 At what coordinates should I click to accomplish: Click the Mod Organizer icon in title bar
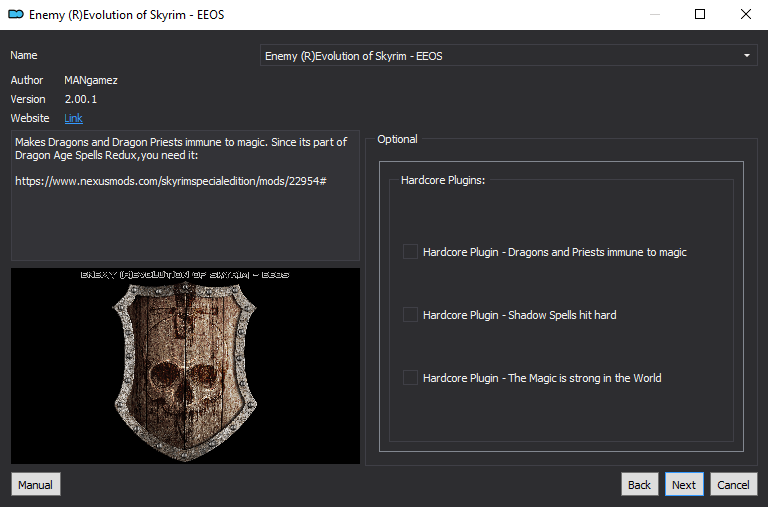click(16, 15)
